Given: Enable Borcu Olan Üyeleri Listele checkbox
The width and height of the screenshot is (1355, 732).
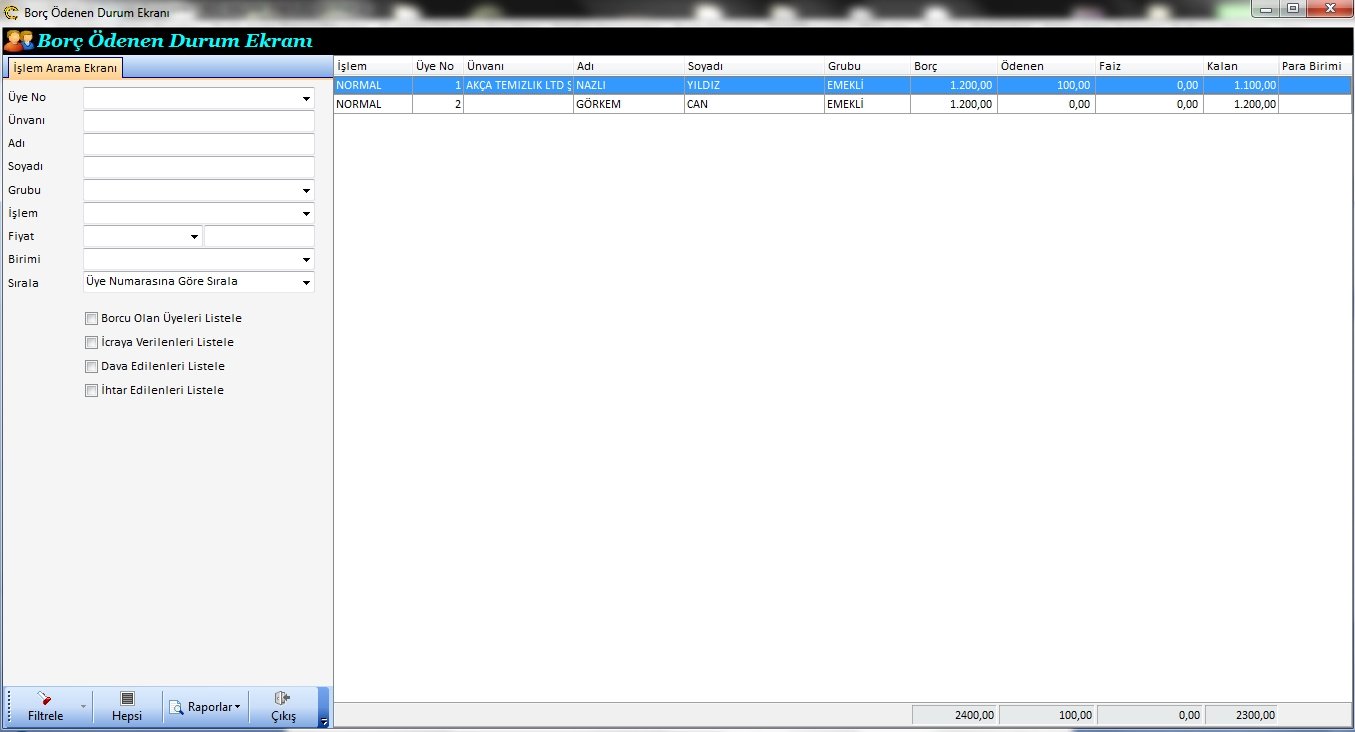Looking at the screenshot, I should [x=92, y=319].
